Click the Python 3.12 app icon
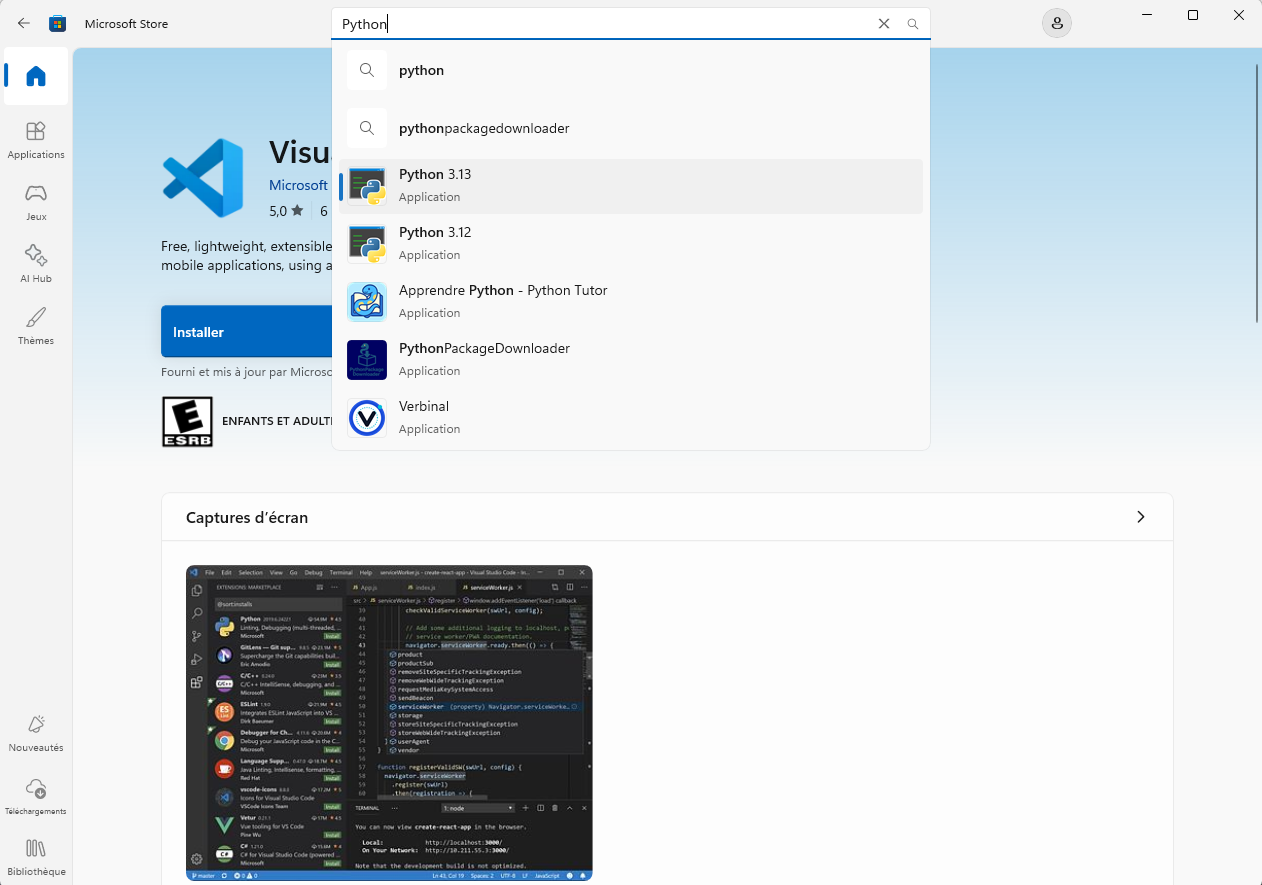The image size is (1262, 885). 367,244
